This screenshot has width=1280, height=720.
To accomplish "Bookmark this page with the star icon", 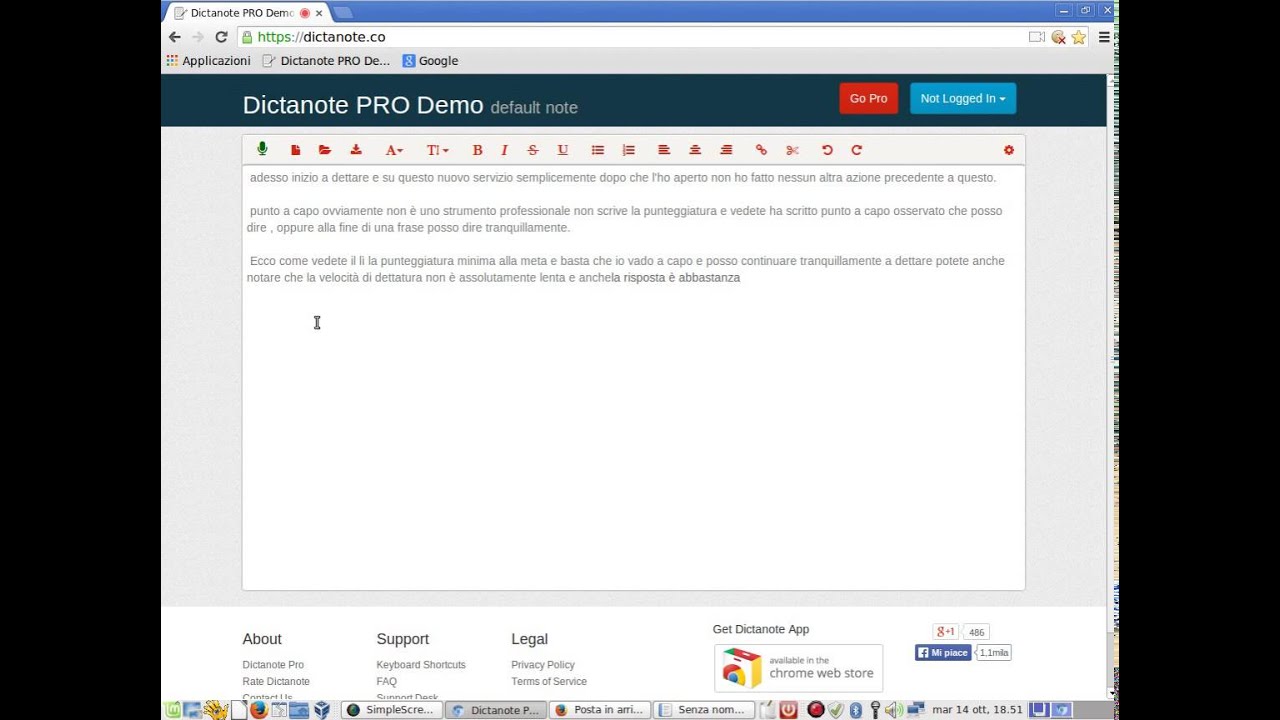I will click(1078, 37).
